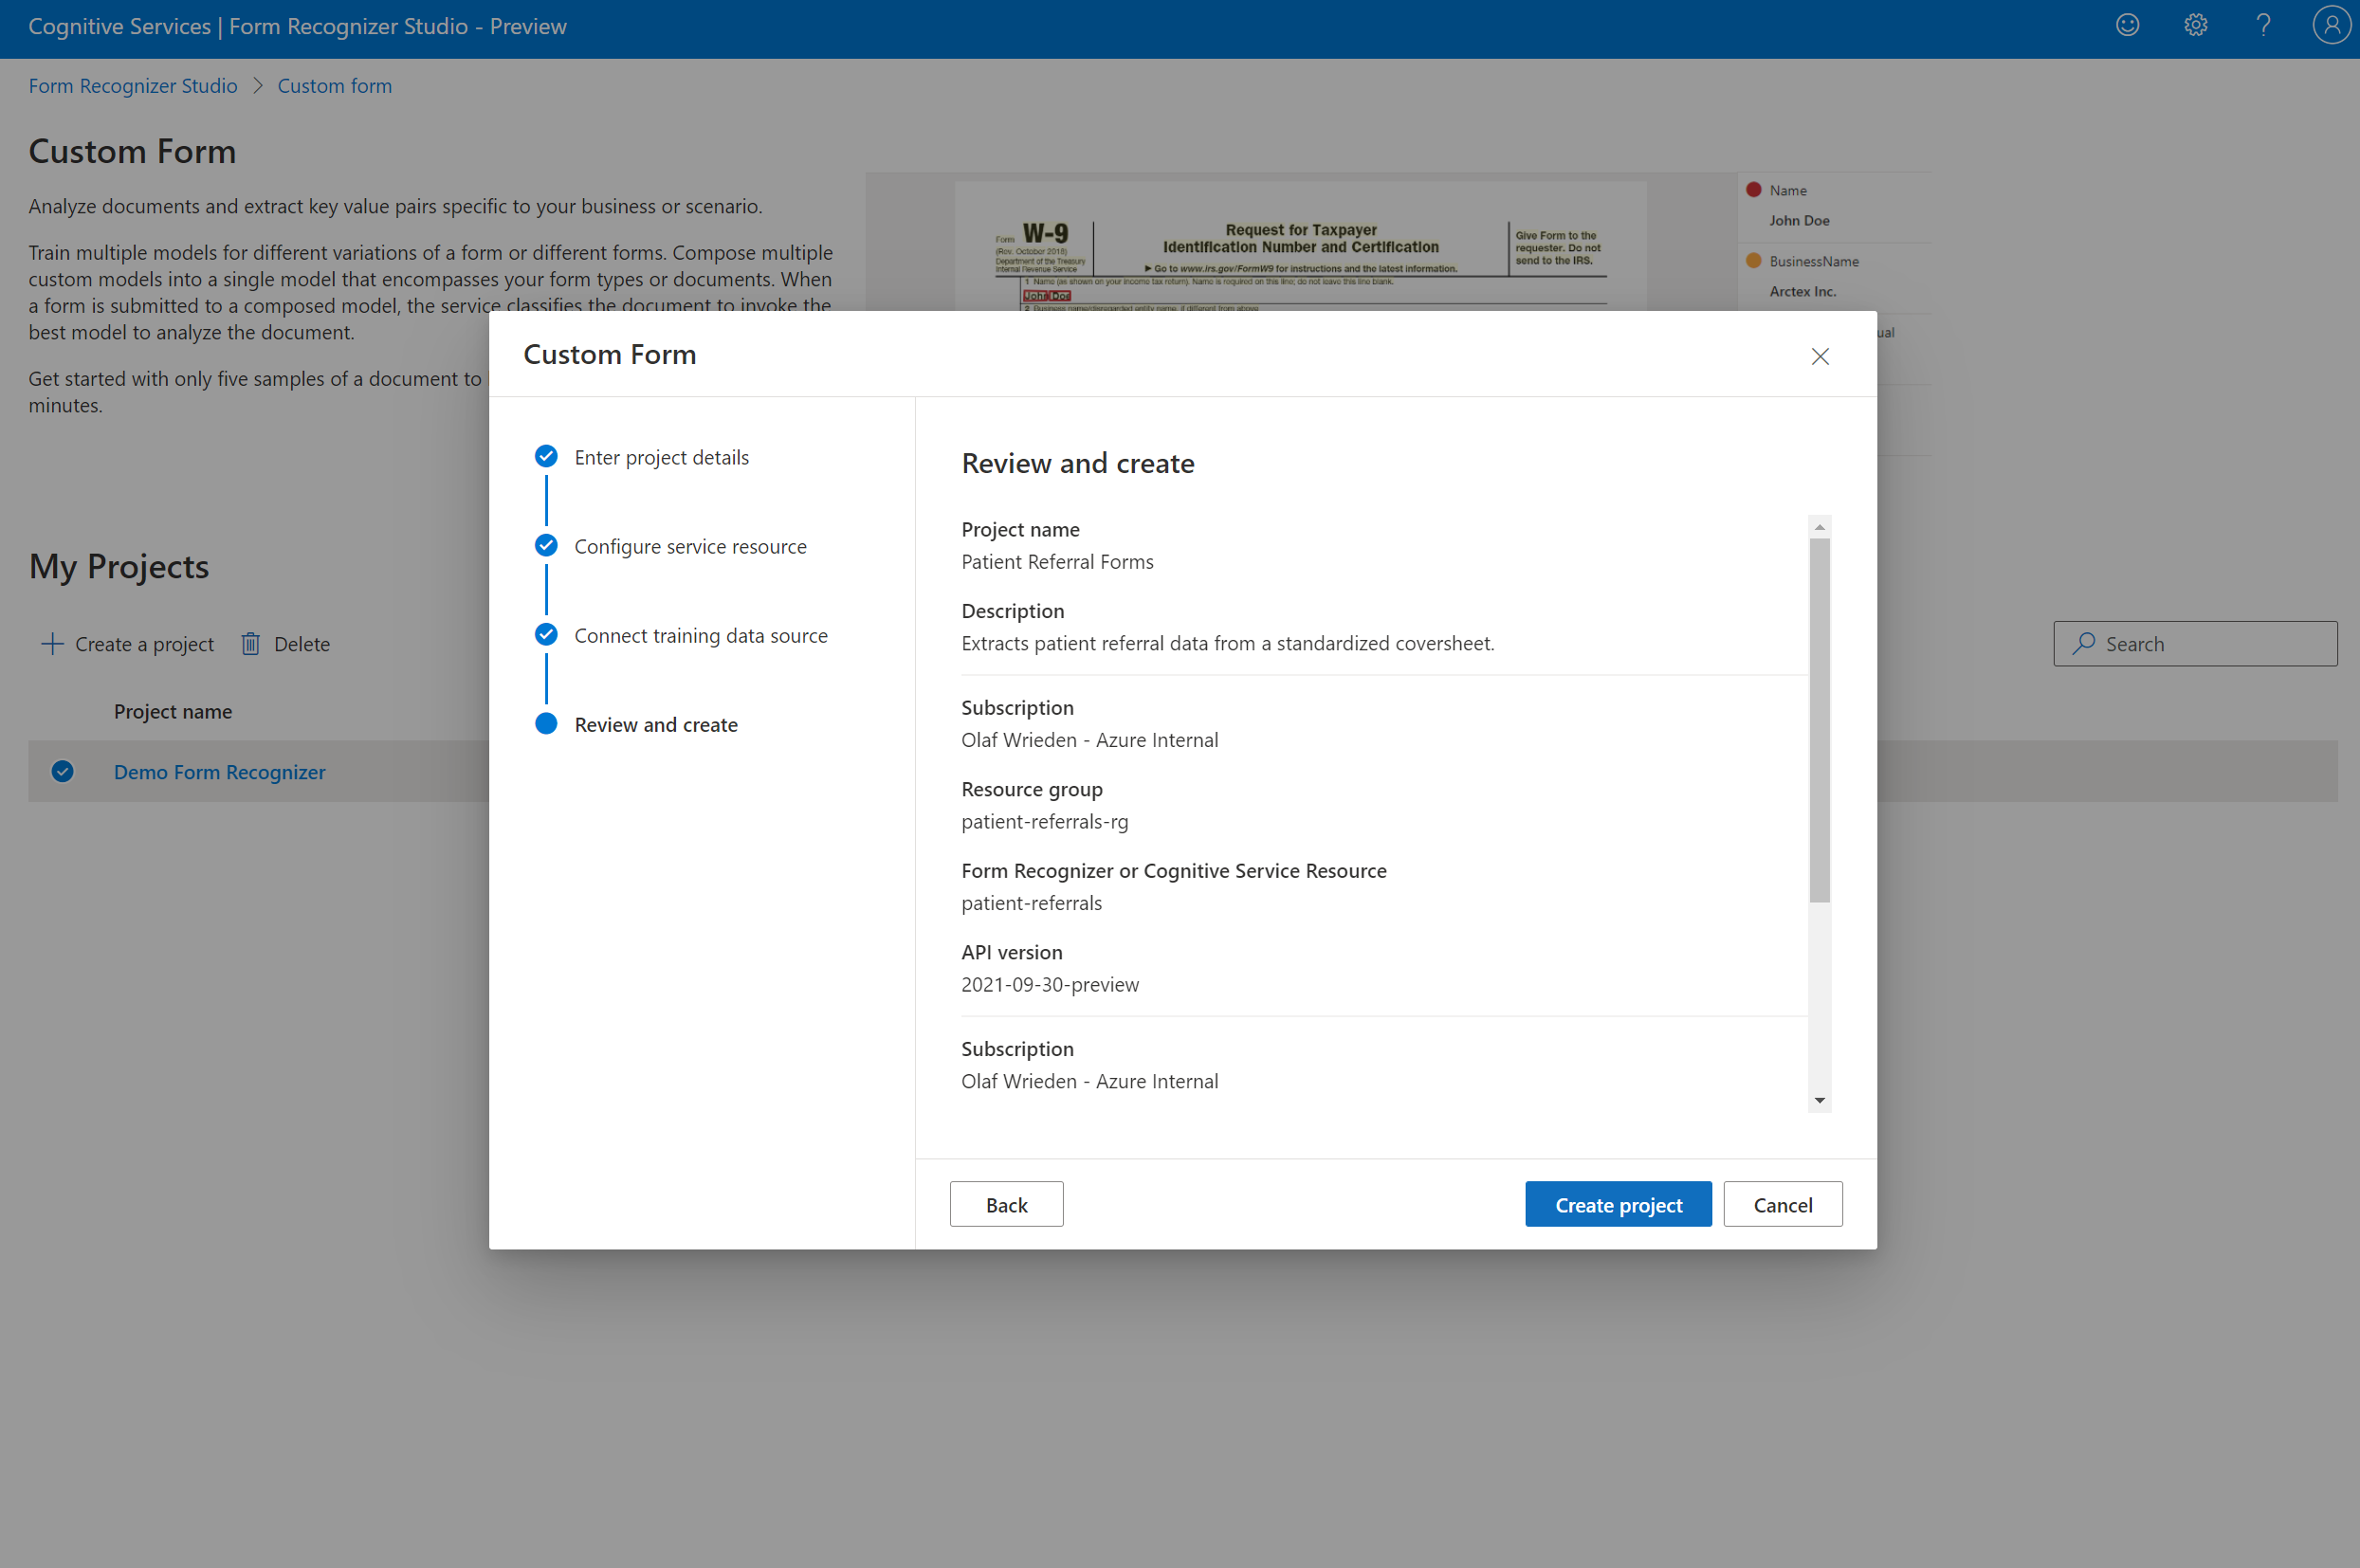Click the plus icon for Create a project
2360x1568 pixels.
pos(52,644)
